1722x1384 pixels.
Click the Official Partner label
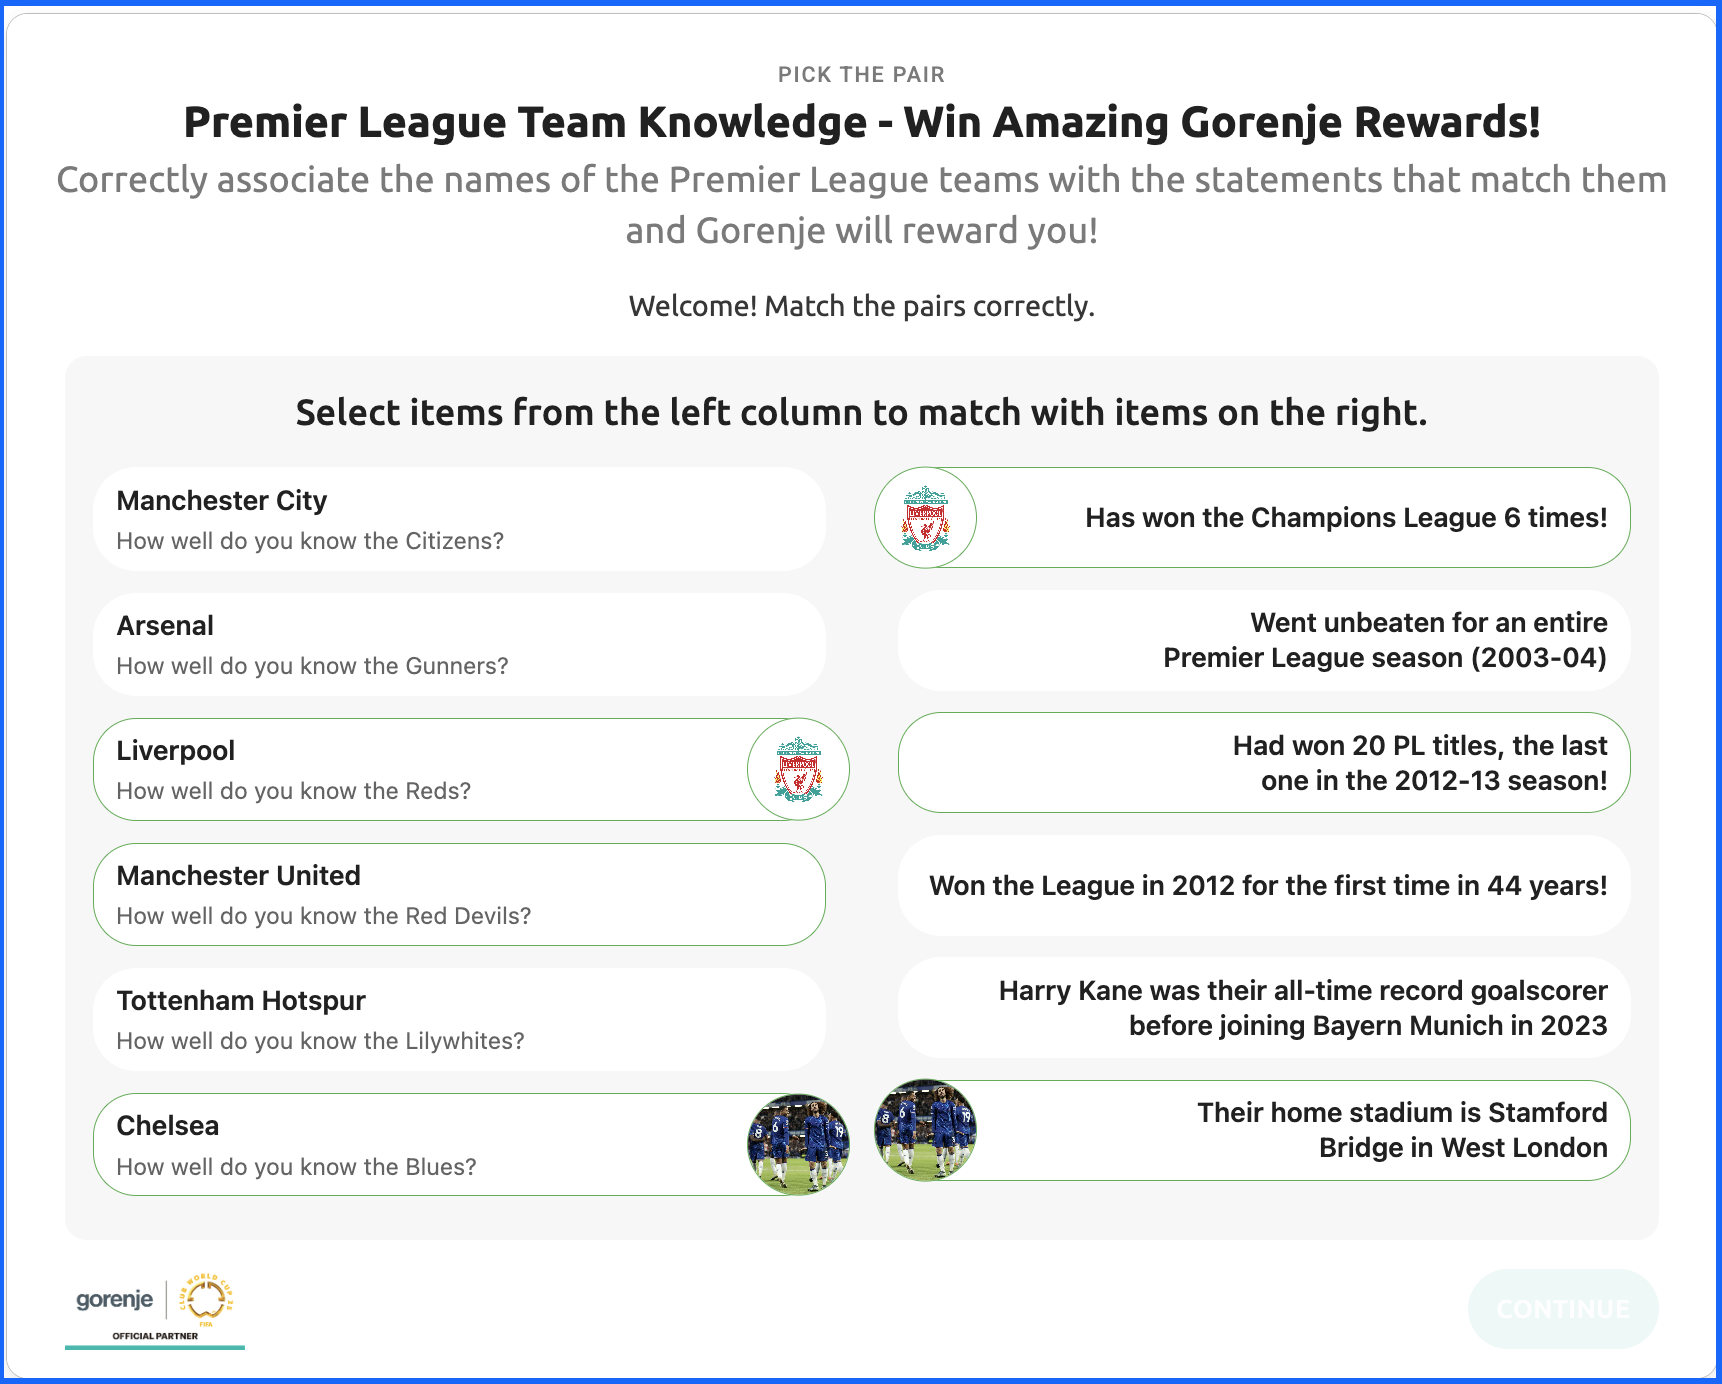(x=155, y=1336)
